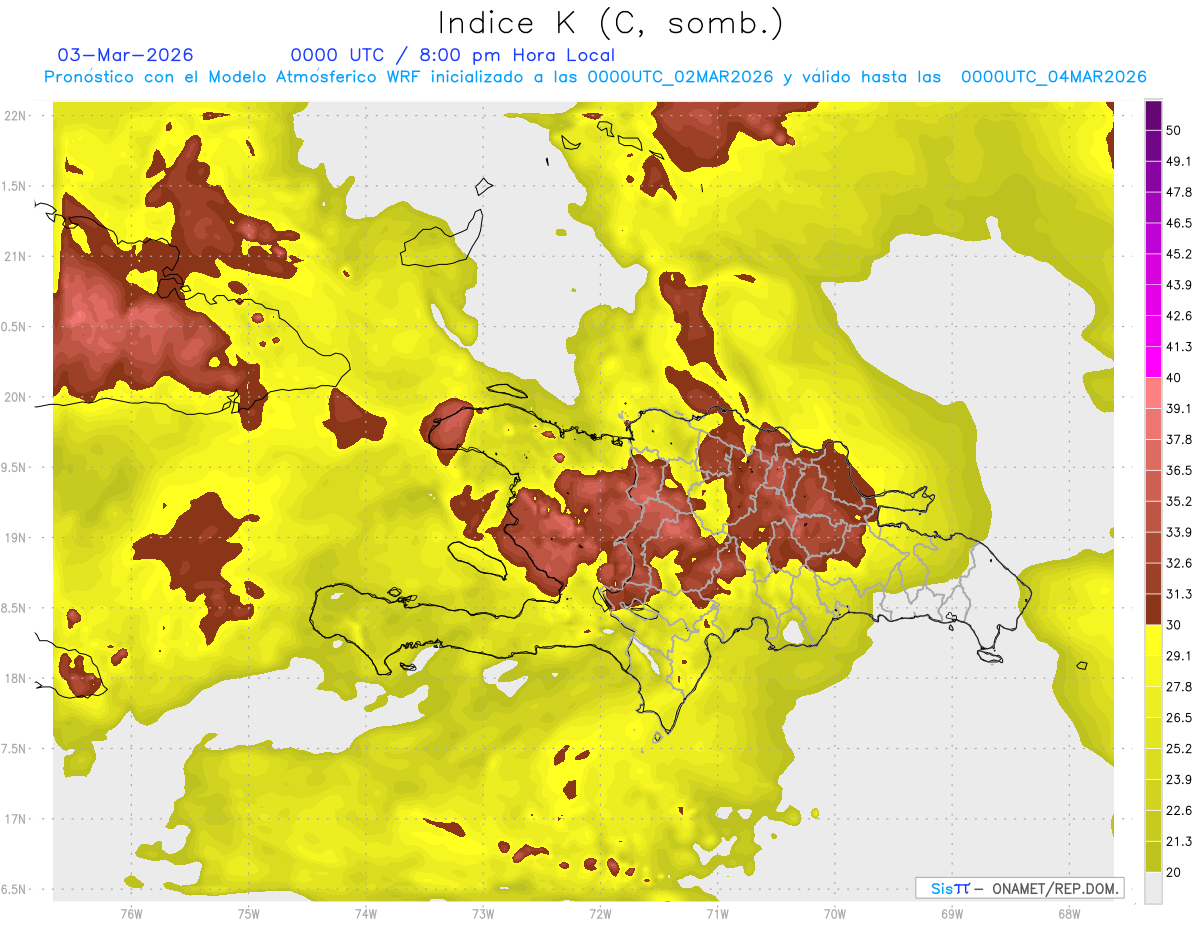
Task: Click the '23.9' value on the color scale
Action: coord(1179,779)
